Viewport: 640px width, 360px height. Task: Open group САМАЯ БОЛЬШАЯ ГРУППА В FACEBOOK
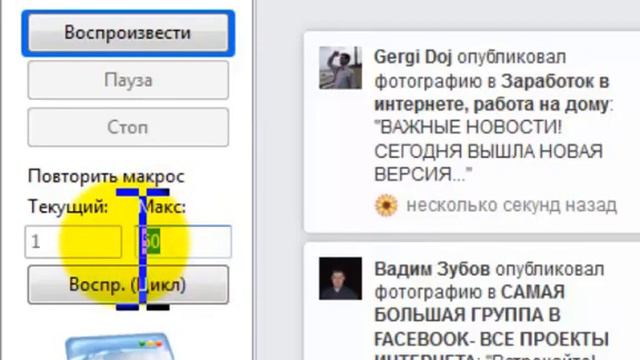(491, 315)
